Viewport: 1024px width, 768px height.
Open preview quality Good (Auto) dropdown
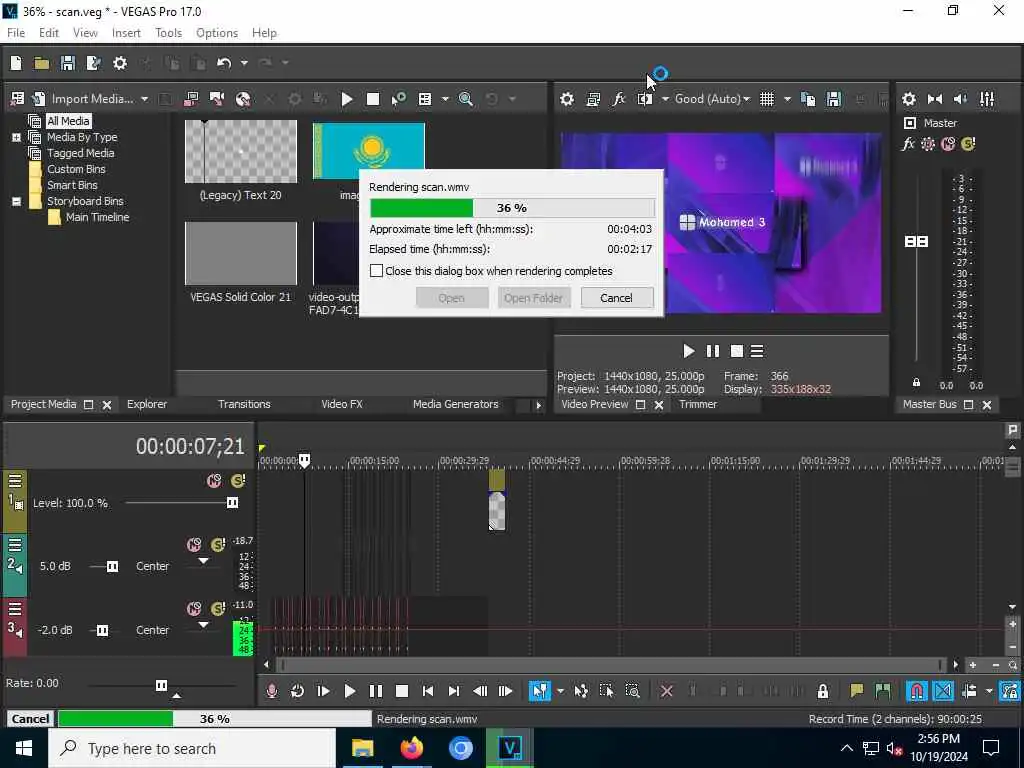pos(712,99)
